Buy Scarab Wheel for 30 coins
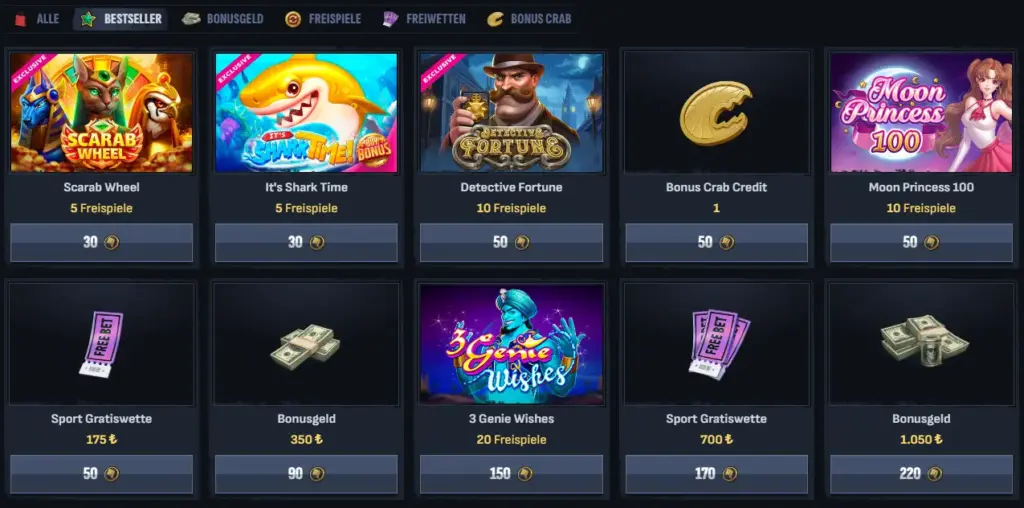This screenshot has height=508, width=1024. tap(101, 242)
